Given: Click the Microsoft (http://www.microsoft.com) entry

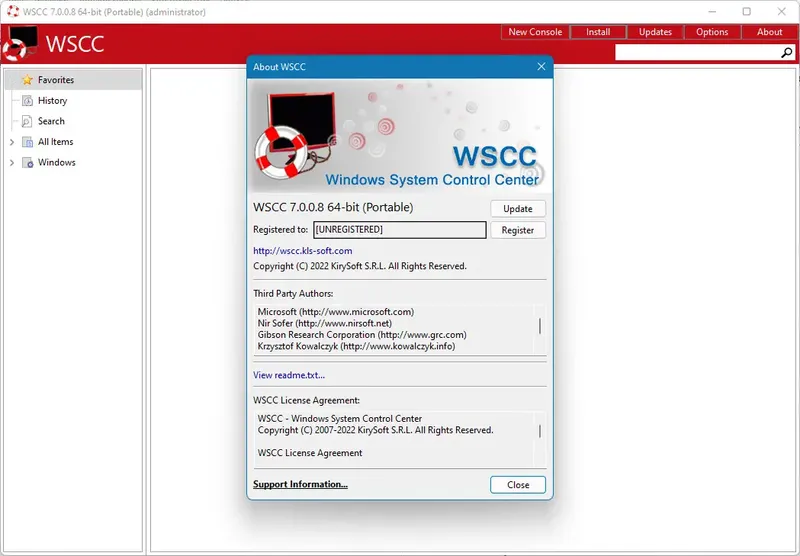Looking at the screenshot, I should click(x=336, y=312).
